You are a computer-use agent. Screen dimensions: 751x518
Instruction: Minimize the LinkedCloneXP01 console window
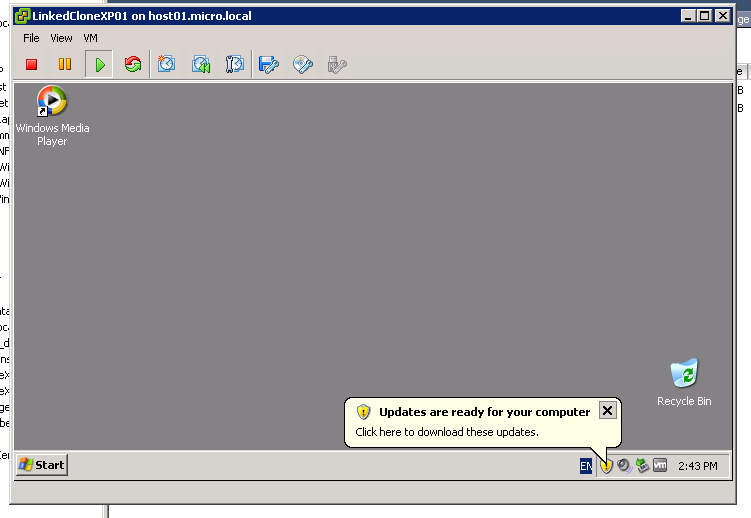pyautogui.click(x=688, y=16)
